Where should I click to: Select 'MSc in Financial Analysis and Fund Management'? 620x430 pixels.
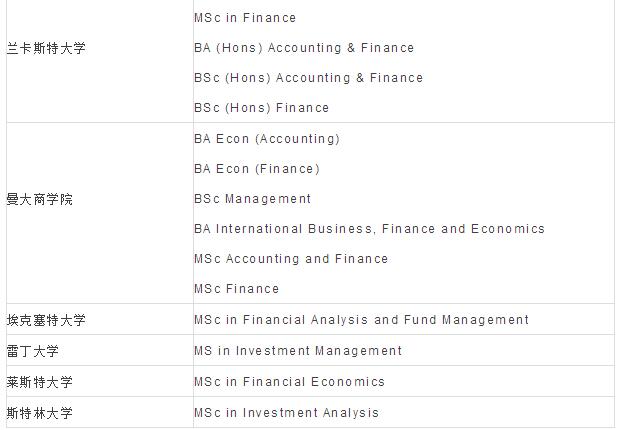(x=361, y=320)
